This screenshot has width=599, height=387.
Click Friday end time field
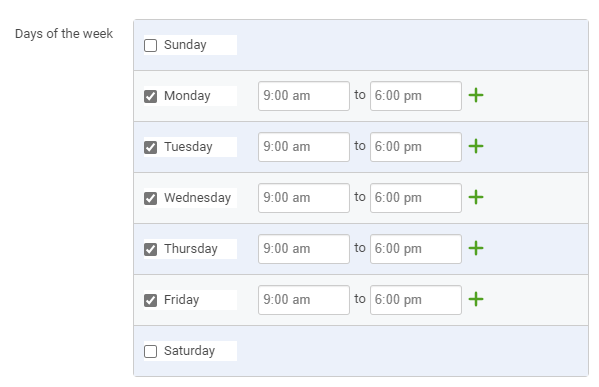(416, 300)
